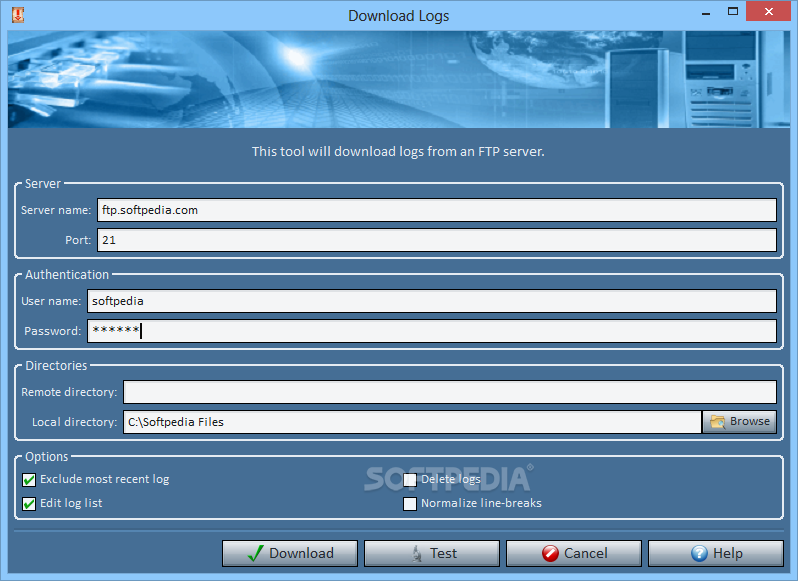Click the 'Password:' label
The image size is (798, 581).
tap(53, 331)
